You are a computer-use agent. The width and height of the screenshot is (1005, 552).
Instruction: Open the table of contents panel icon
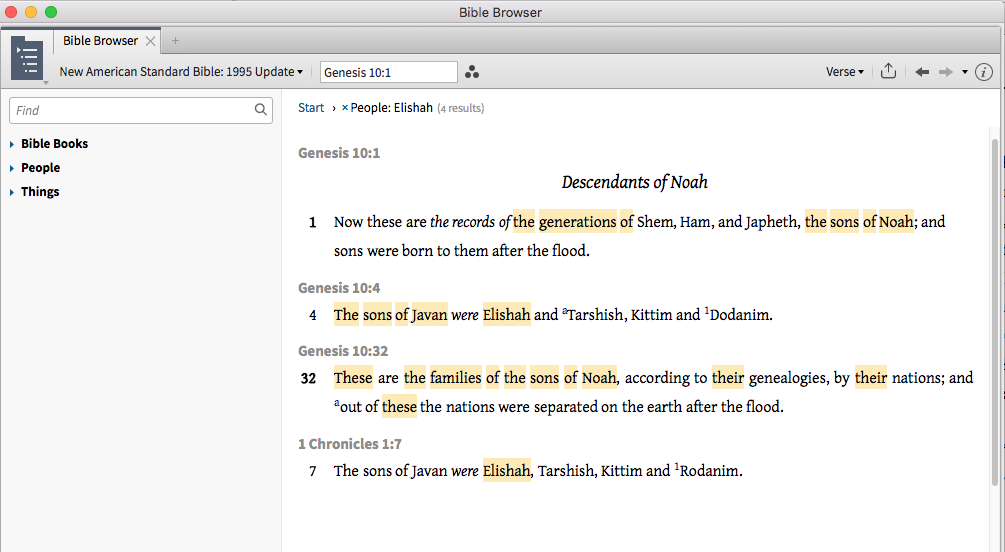(x=27, y=57)
